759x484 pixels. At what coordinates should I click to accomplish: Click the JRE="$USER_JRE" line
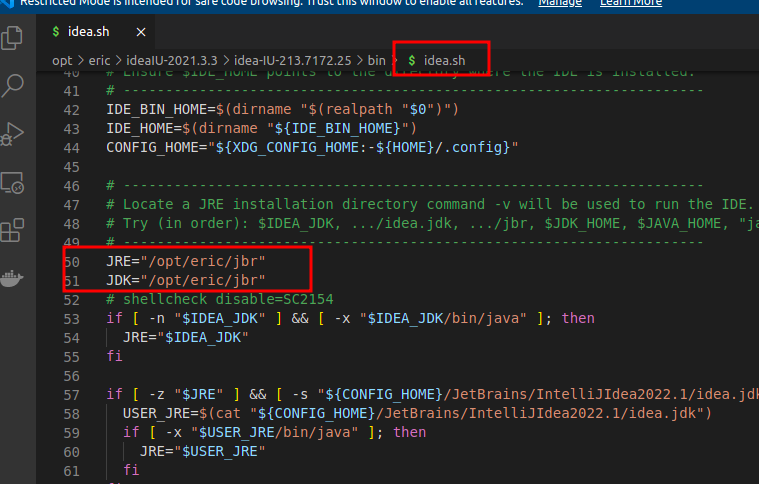(x=202, y=452)
